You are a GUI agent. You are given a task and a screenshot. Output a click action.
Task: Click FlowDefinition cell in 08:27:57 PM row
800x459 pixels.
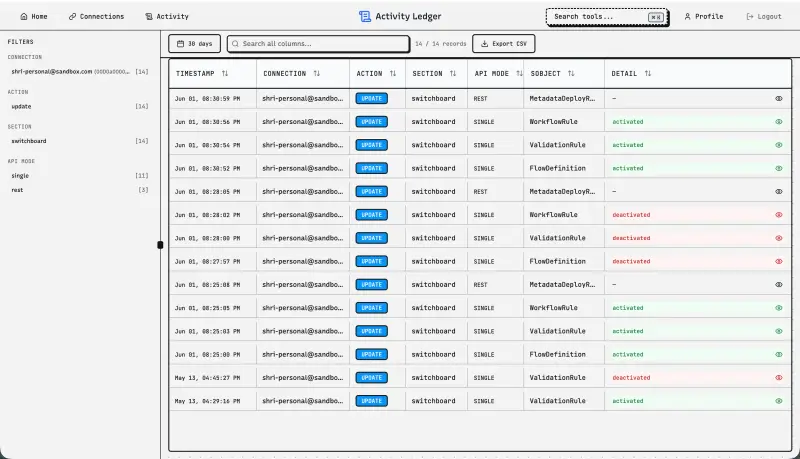point(558,261)
